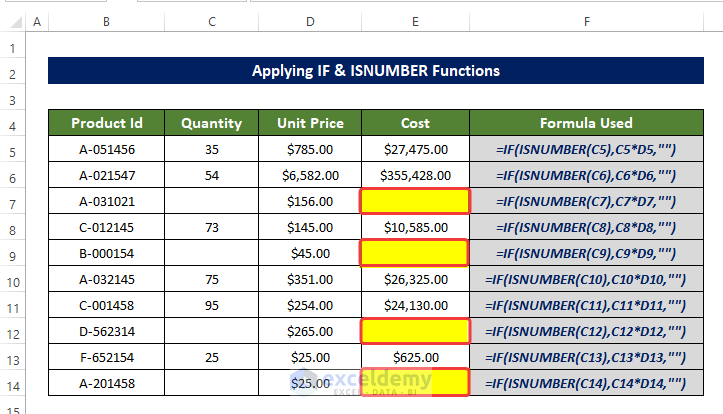Image resolution: width=723 pixels, height=414 pixels.
Task: Click formula cell =IF(ISNUMBER(C10),C10*D10,"")
Action: (587, 279)
